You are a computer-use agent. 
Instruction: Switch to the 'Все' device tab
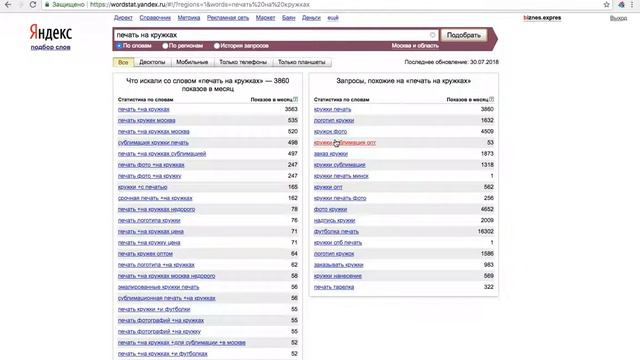tap(123, 62)
